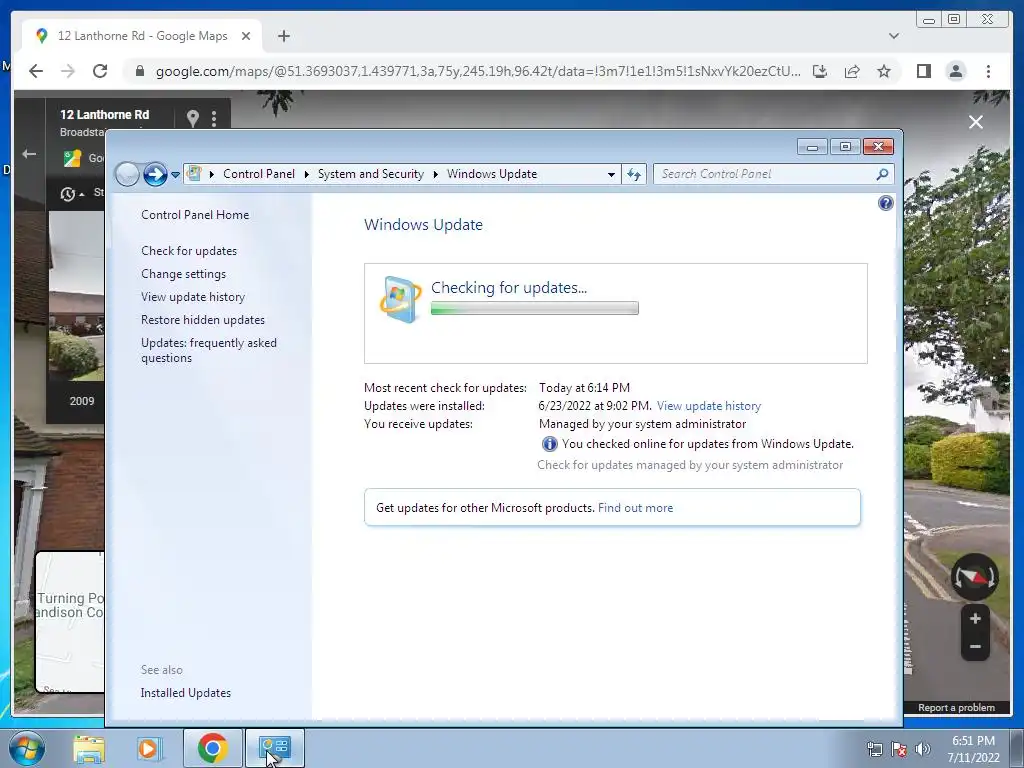This screenshot has height=768, width=1024.
Task: Click Find out more link
Action: [635, 508]
